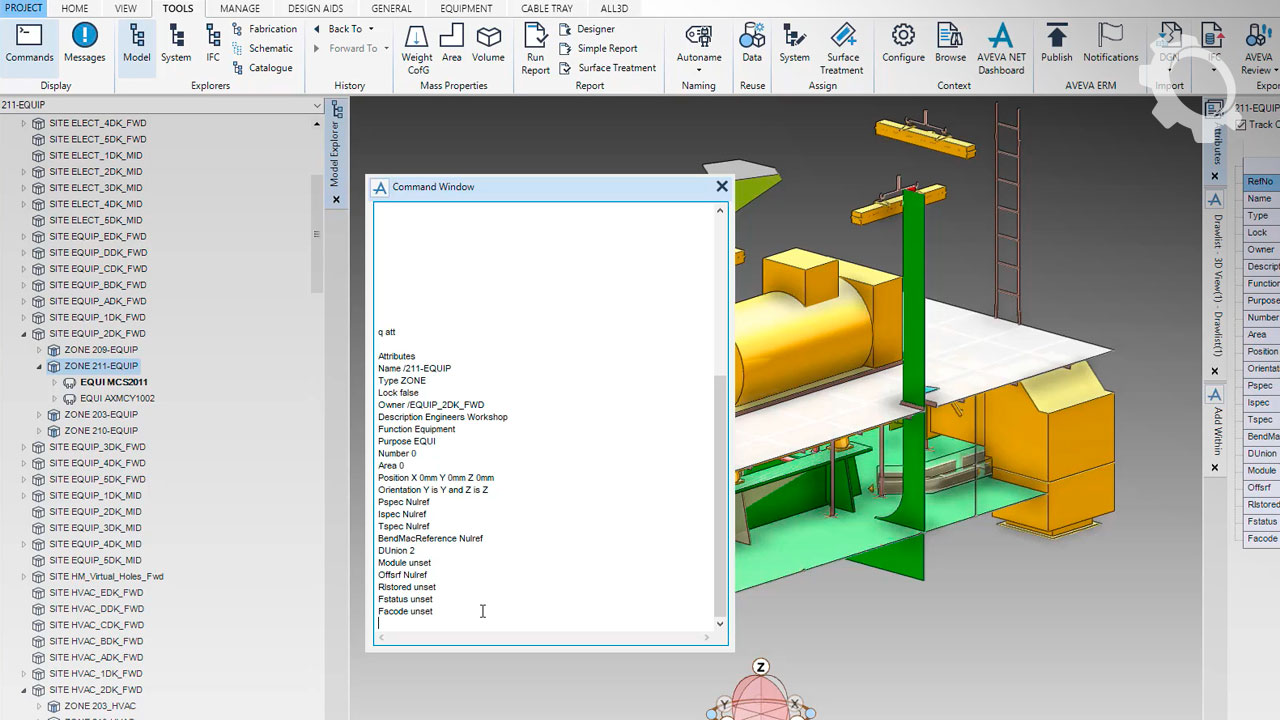Image resolution: width=1280 pixels, height=720 pixels.
Task: Open the 211-EQUIP explorer dropdown
Action: (x=316, y=105)
